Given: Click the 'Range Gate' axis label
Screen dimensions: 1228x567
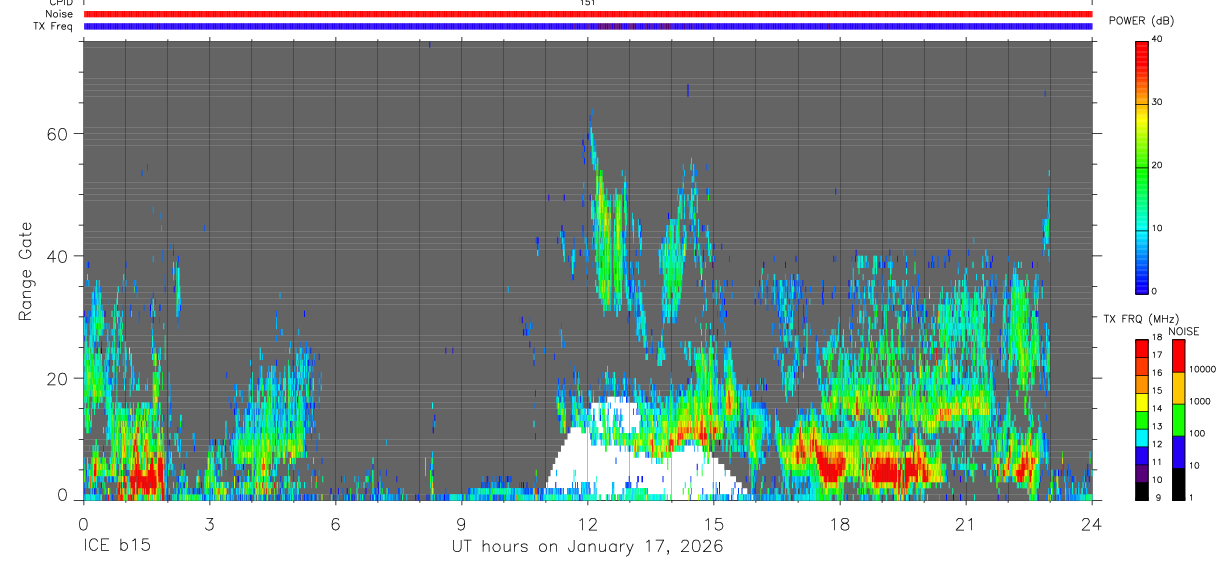Looking at the screenshot, I should (26, 272).
